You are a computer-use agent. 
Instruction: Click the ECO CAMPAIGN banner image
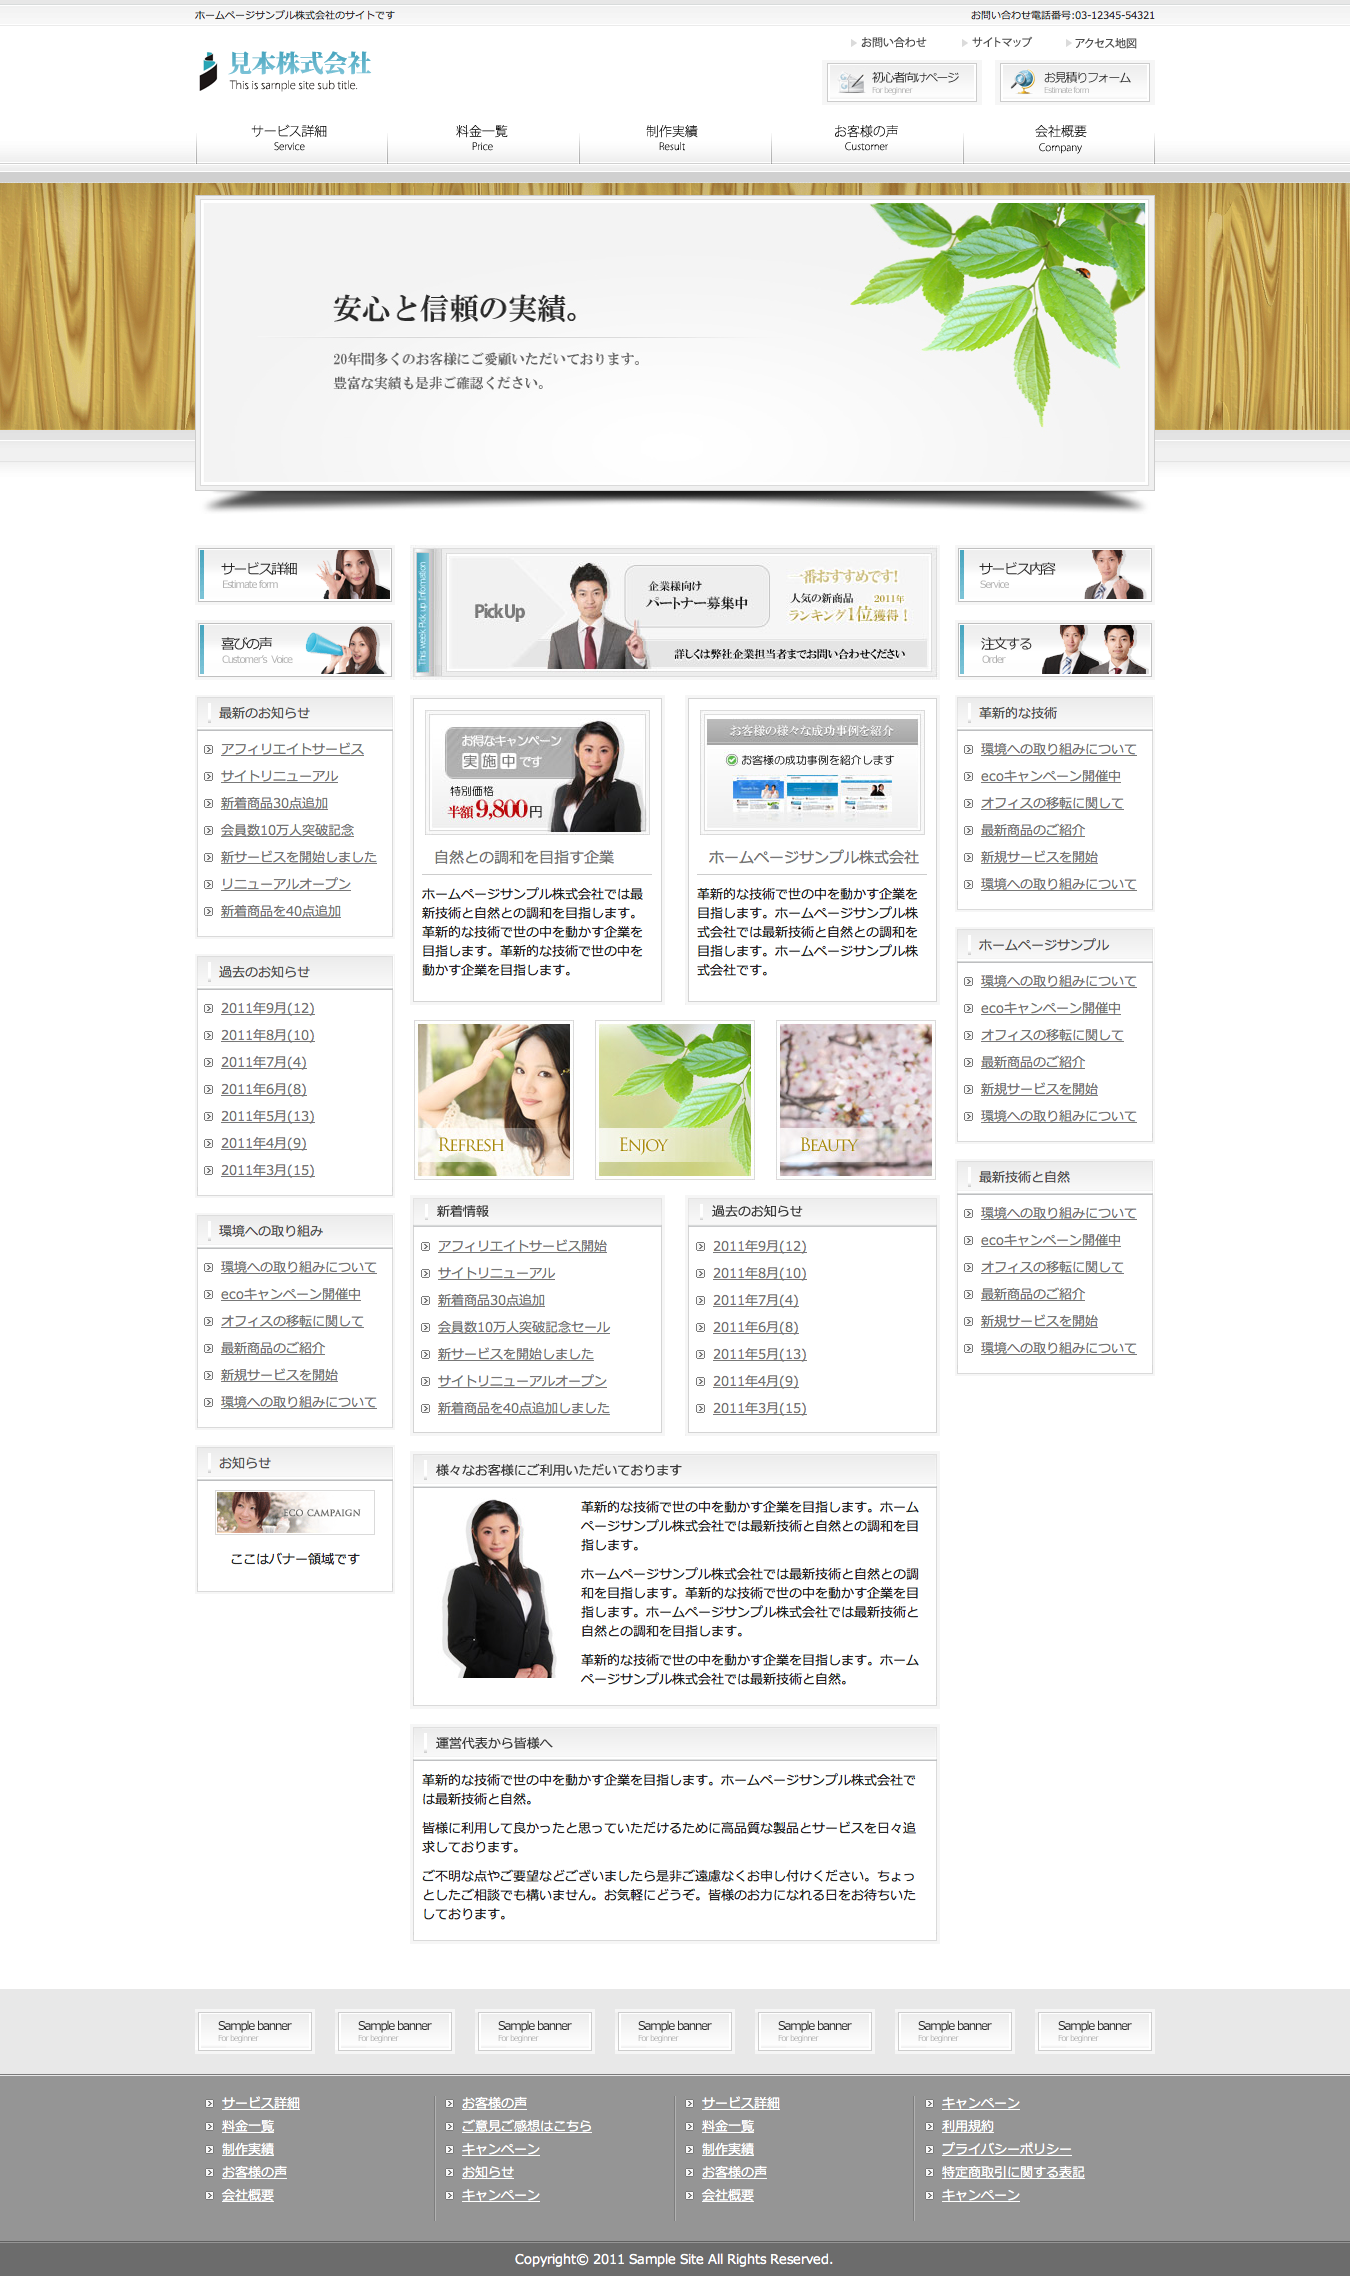tap(295, 1512)
